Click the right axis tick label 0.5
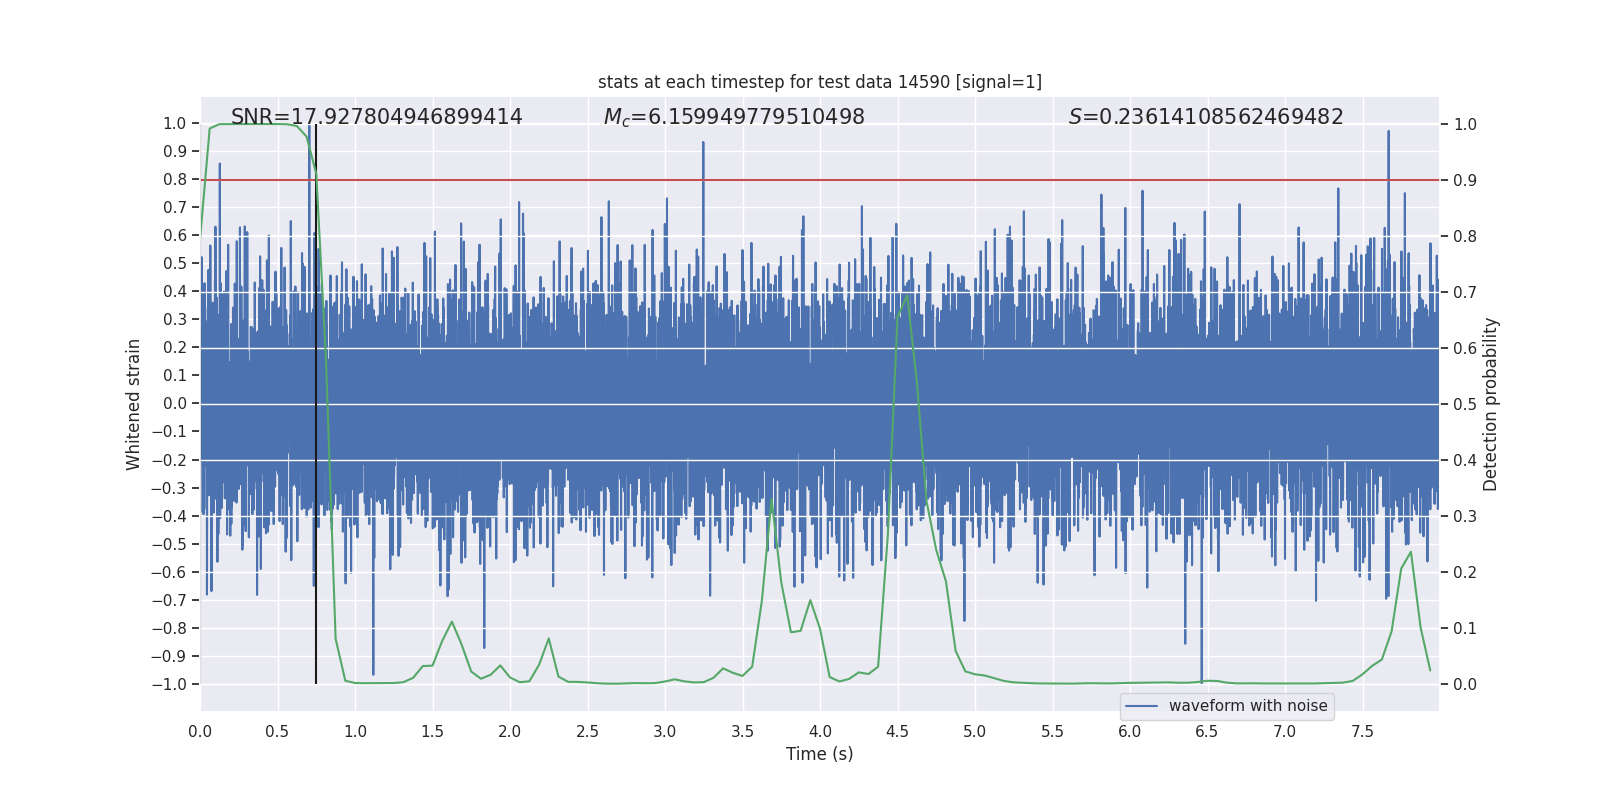This screenshot has width=1600, height=800. (x=1465, y=404)
